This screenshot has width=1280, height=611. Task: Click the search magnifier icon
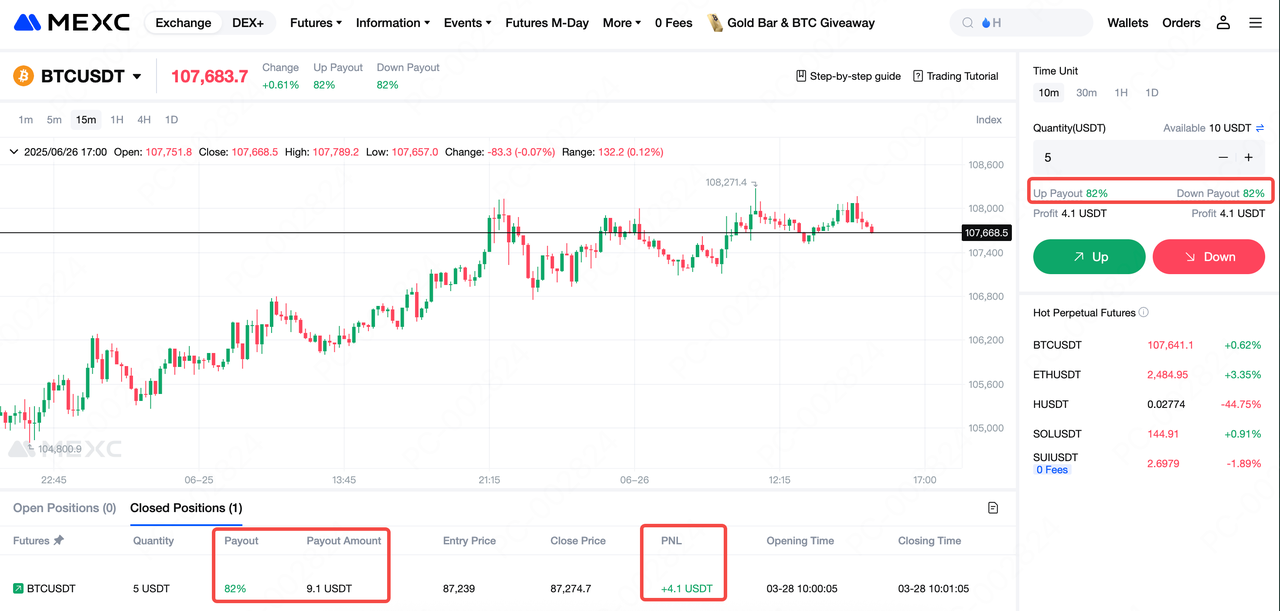[x=968, y=23]
